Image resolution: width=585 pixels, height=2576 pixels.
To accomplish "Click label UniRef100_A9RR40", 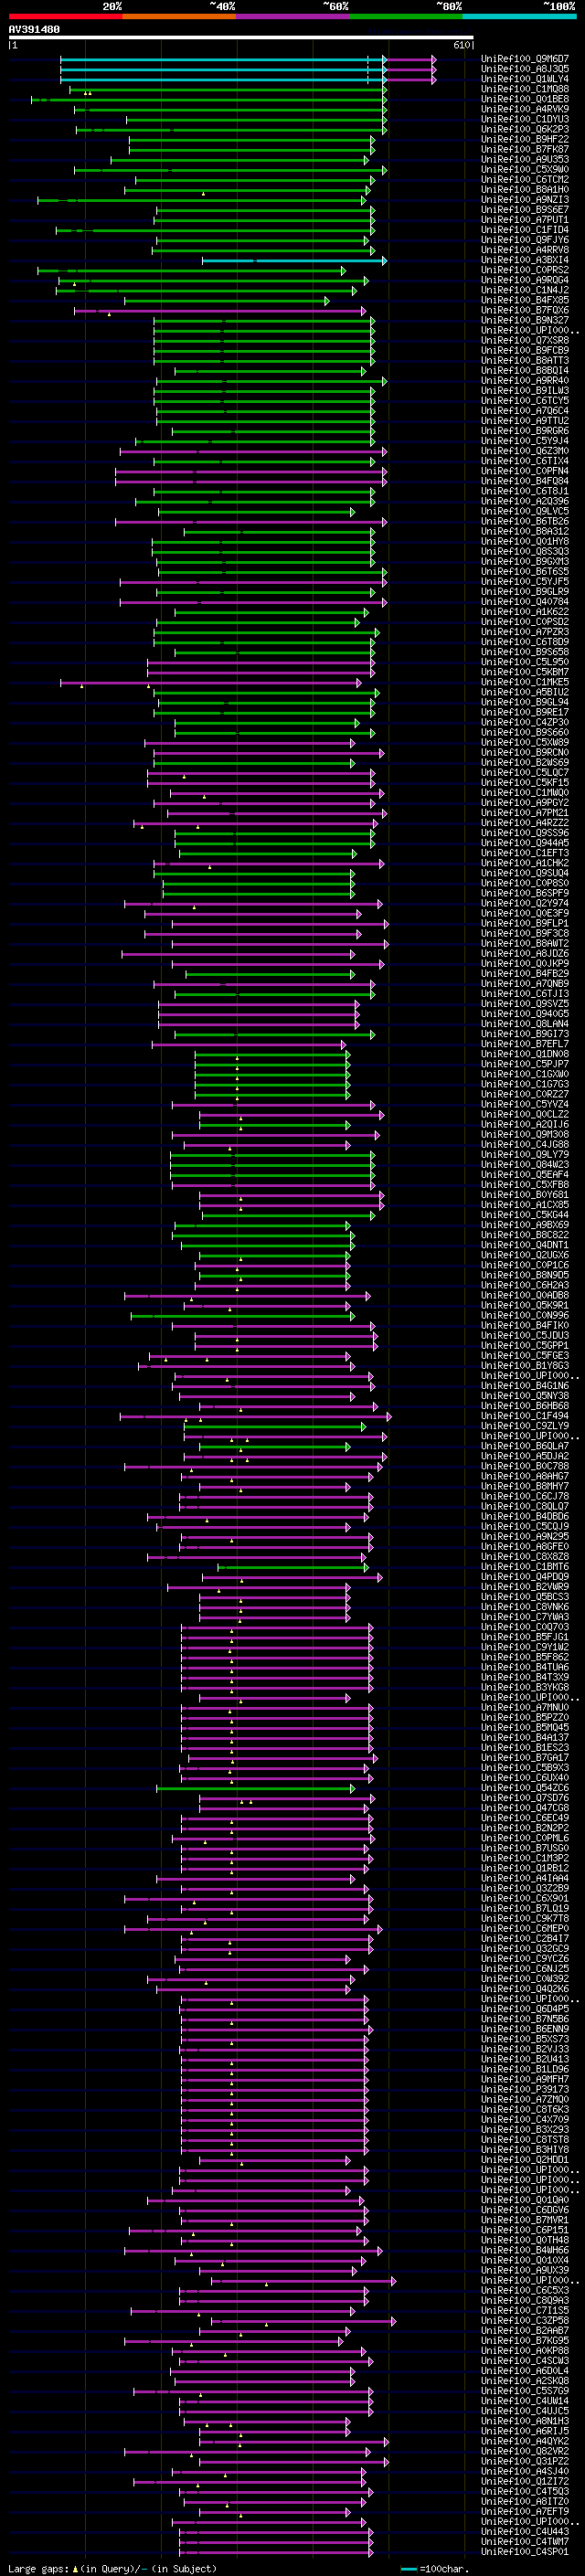I will click(525, 381).
